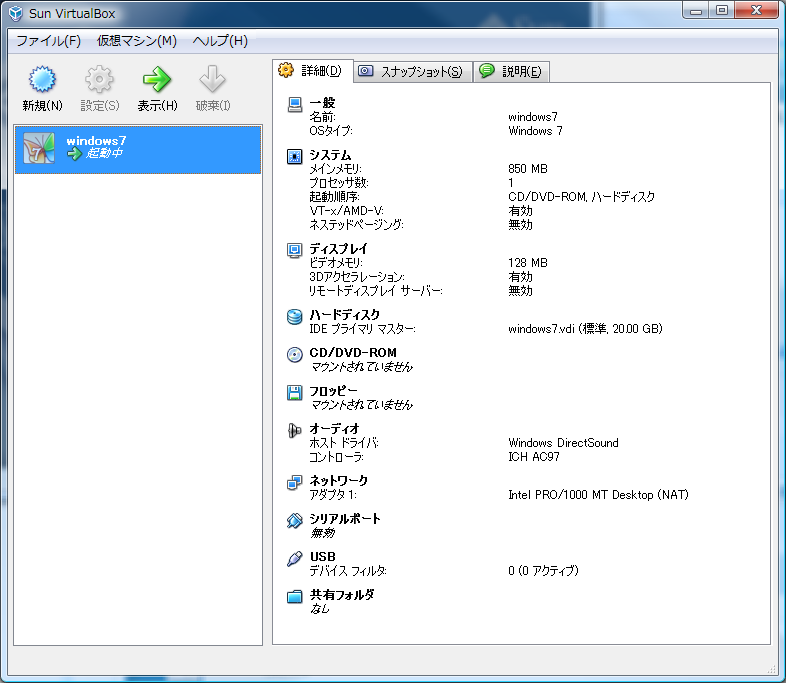
Task: Click the ネットワーク section network icon
Action: [295, 482]
